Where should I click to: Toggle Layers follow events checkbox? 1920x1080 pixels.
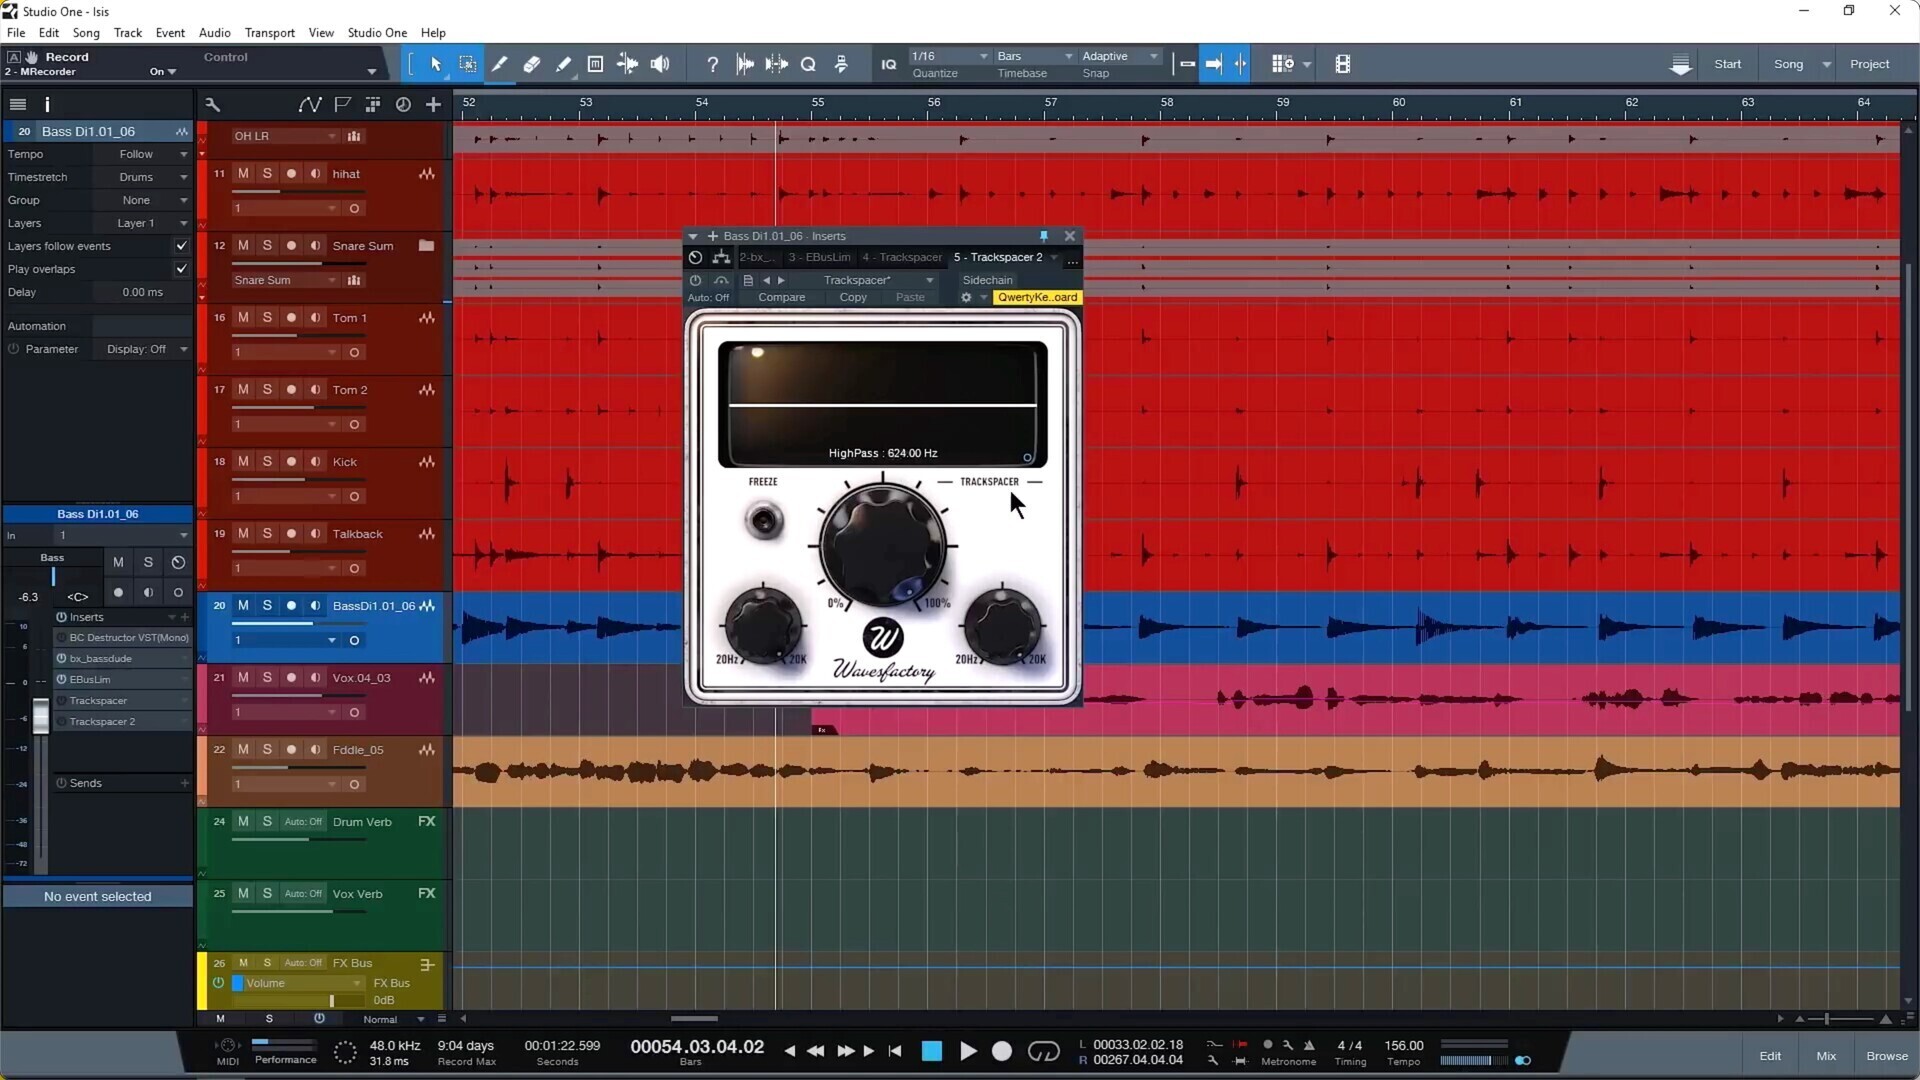(x=181, y=246)
